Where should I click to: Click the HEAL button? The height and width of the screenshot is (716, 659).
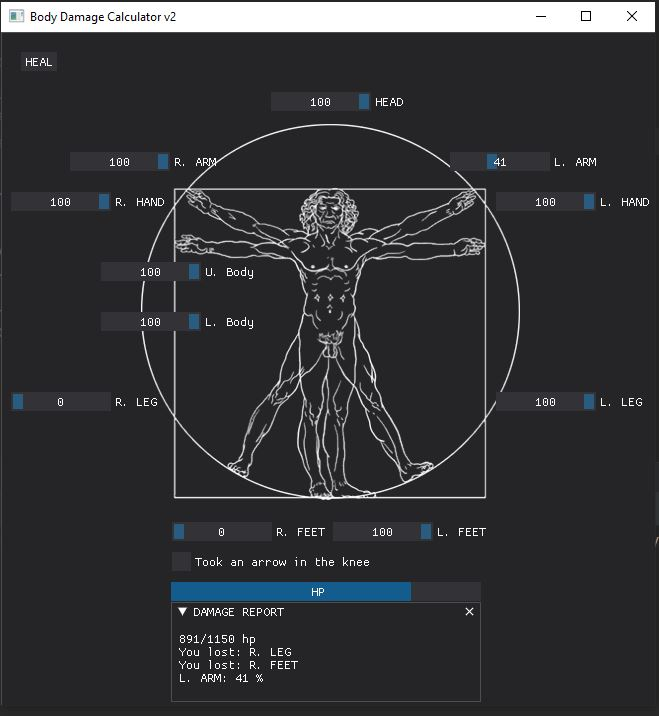click(38, 62)
